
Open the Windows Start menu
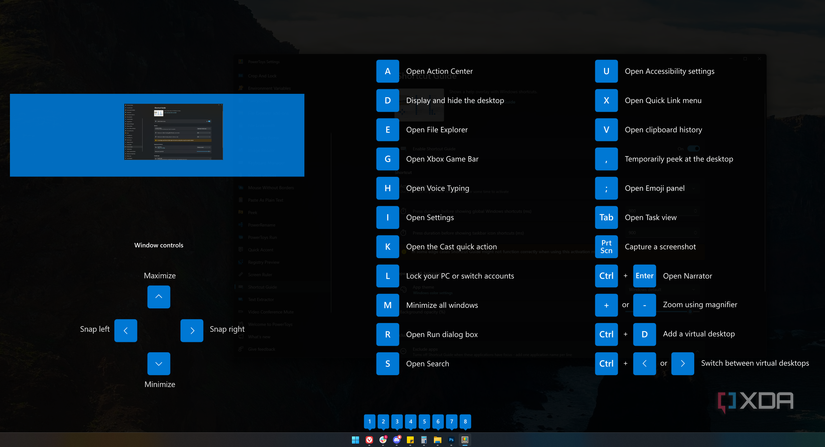pyautogui.click(x=355, y=440)
